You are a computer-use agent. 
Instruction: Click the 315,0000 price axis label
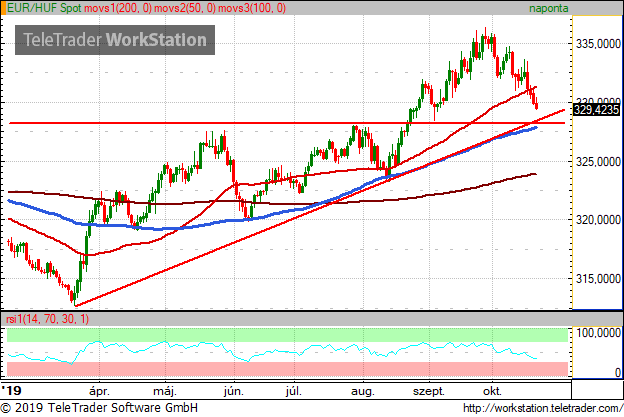coord(598,279)
